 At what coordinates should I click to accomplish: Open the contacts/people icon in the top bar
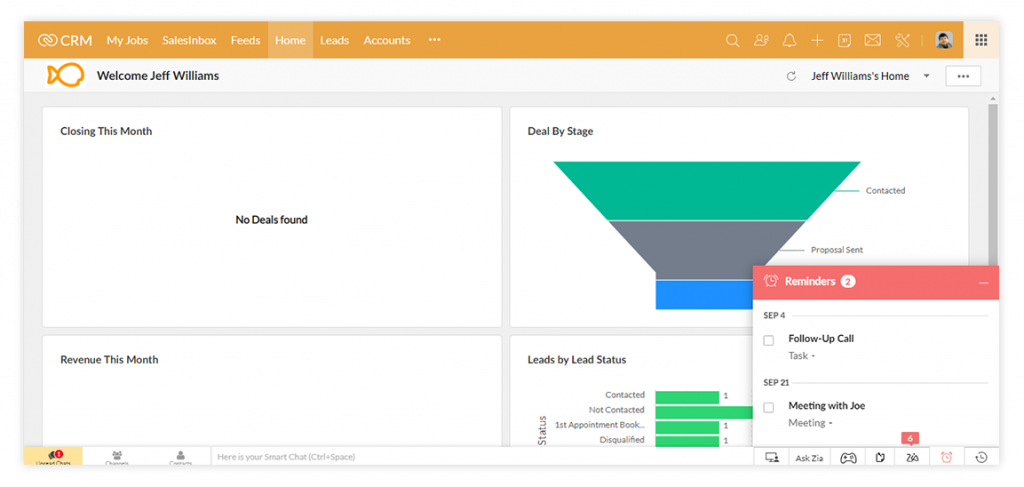click(x=761, y=40)
